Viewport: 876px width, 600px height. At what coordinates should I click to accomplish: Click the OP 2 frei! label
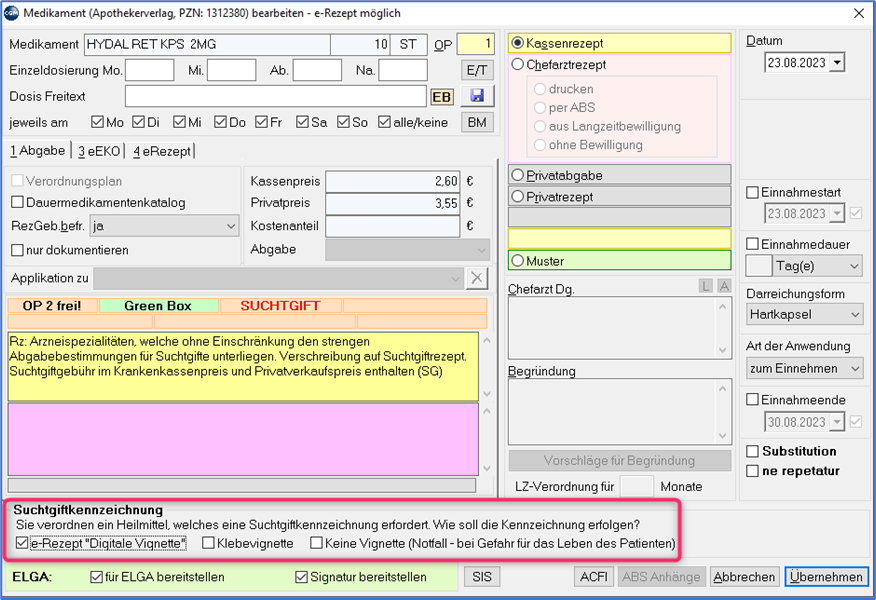point(53,306)
